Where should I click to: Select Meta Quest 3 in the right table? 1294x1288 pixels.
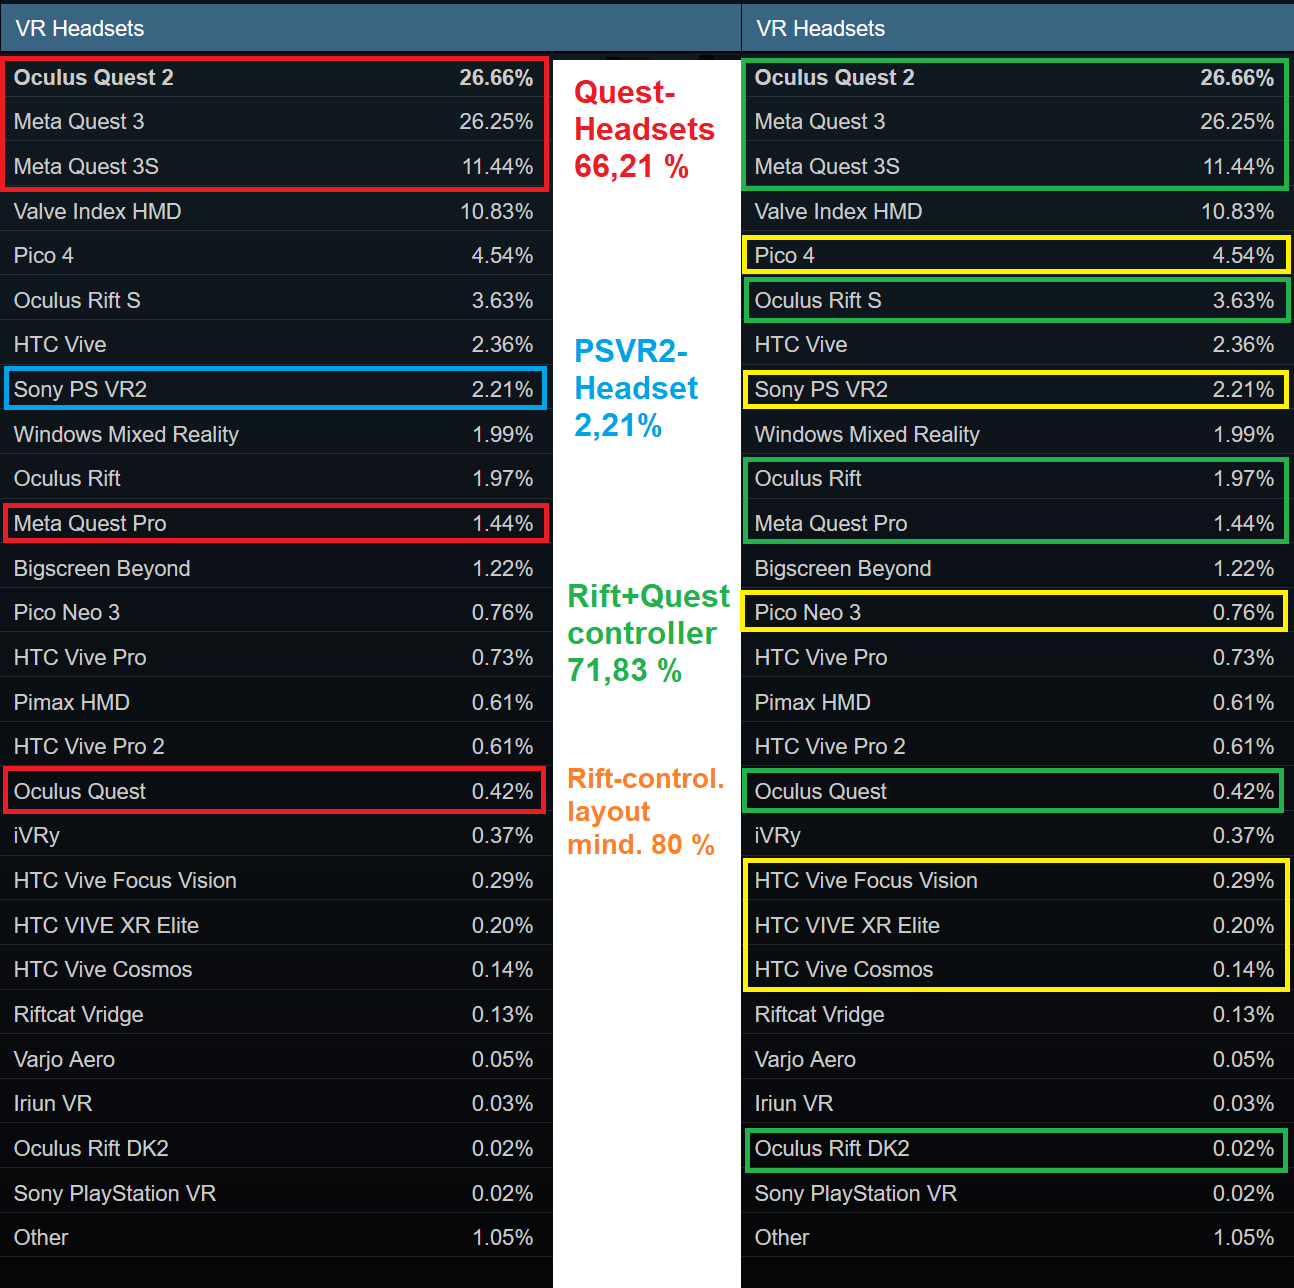pyautogui.click(x=1017, y=122)
